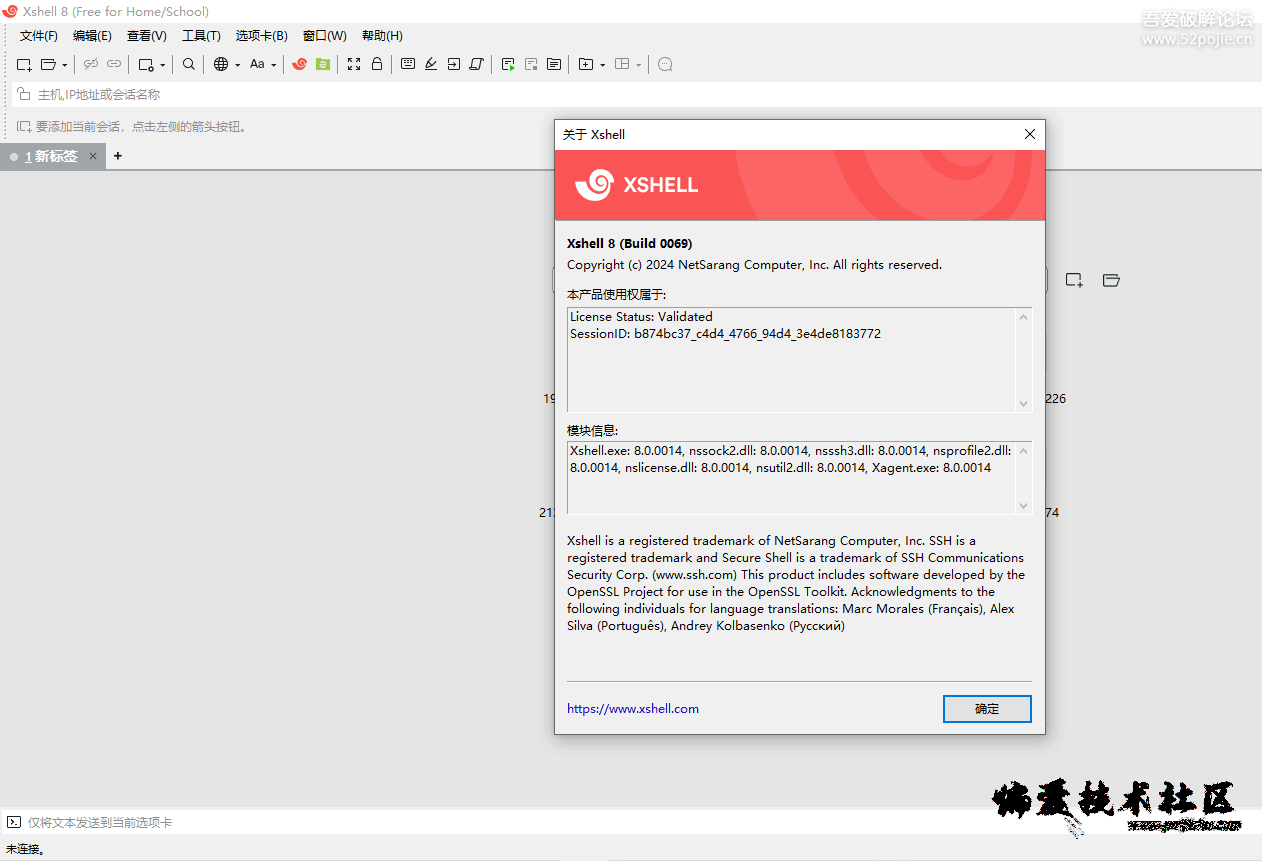This screenshot has width=1262, height=861.
Task: Open the https://www.xshell.com link
Action: click(x=633, y=708)
